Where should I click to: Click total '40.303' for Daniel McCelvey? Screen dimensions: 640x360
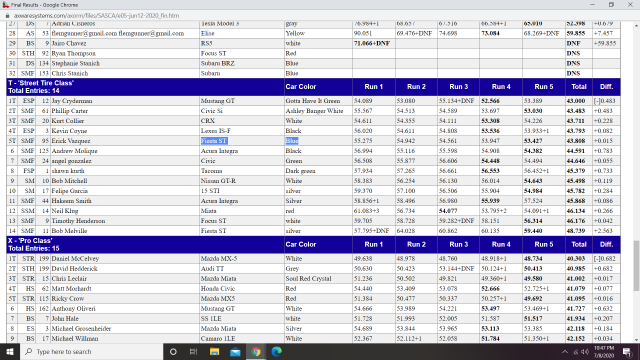(576, 258)
